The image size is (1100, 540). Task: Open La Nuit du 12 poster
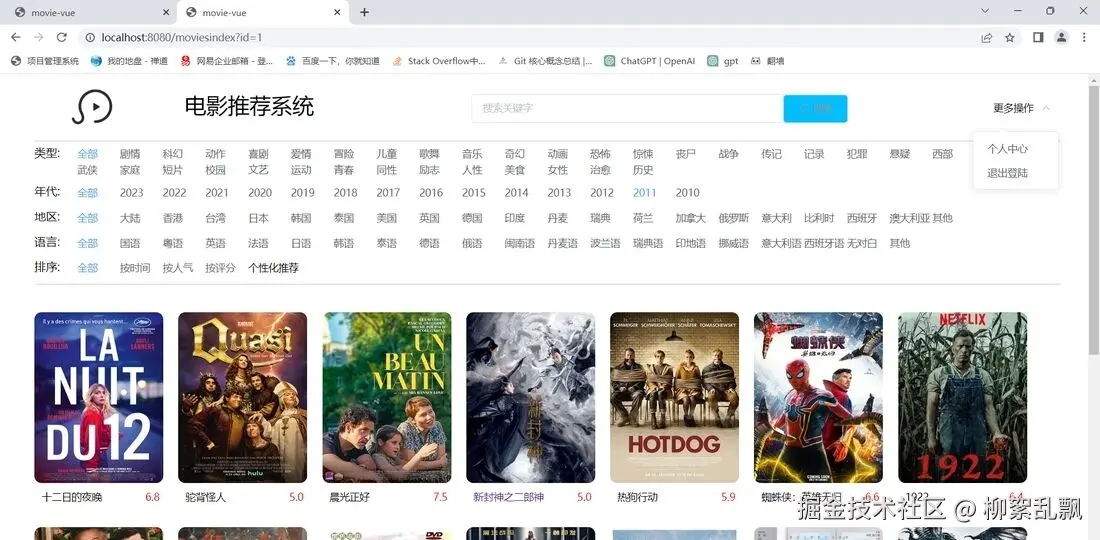(99, 398)
